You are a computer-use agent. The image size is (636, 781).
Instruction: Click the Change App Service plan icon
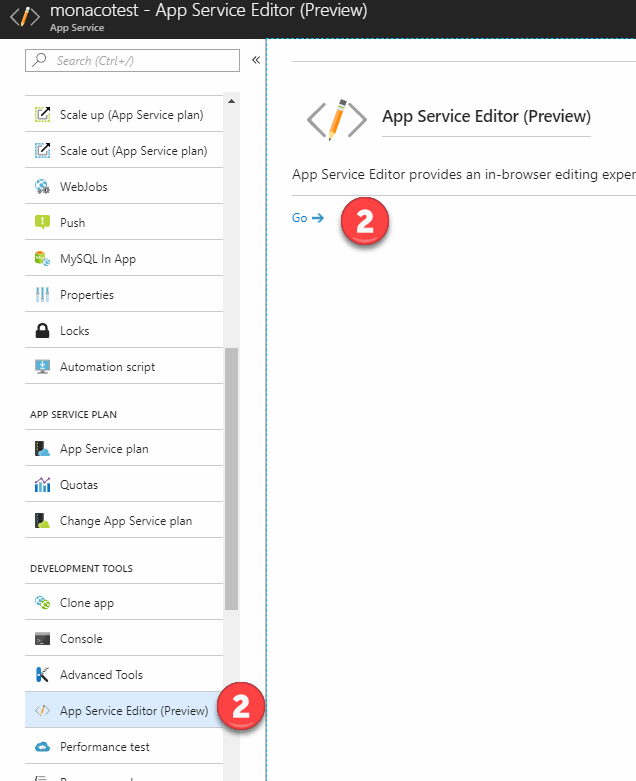click(x=42, y=521)
